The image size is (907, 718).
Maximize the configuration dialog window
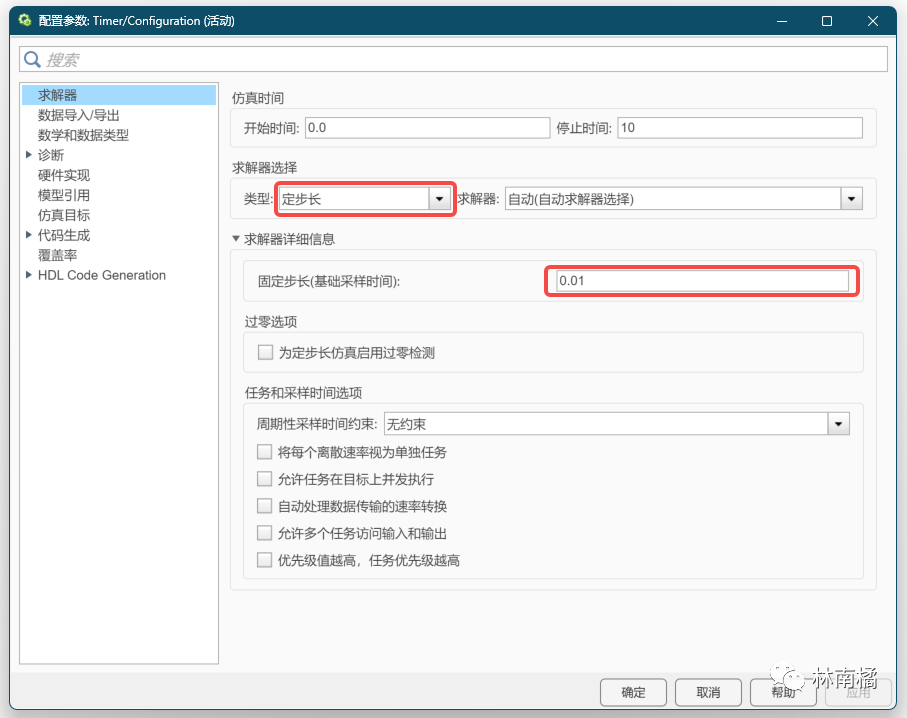(x=827, y=21)
